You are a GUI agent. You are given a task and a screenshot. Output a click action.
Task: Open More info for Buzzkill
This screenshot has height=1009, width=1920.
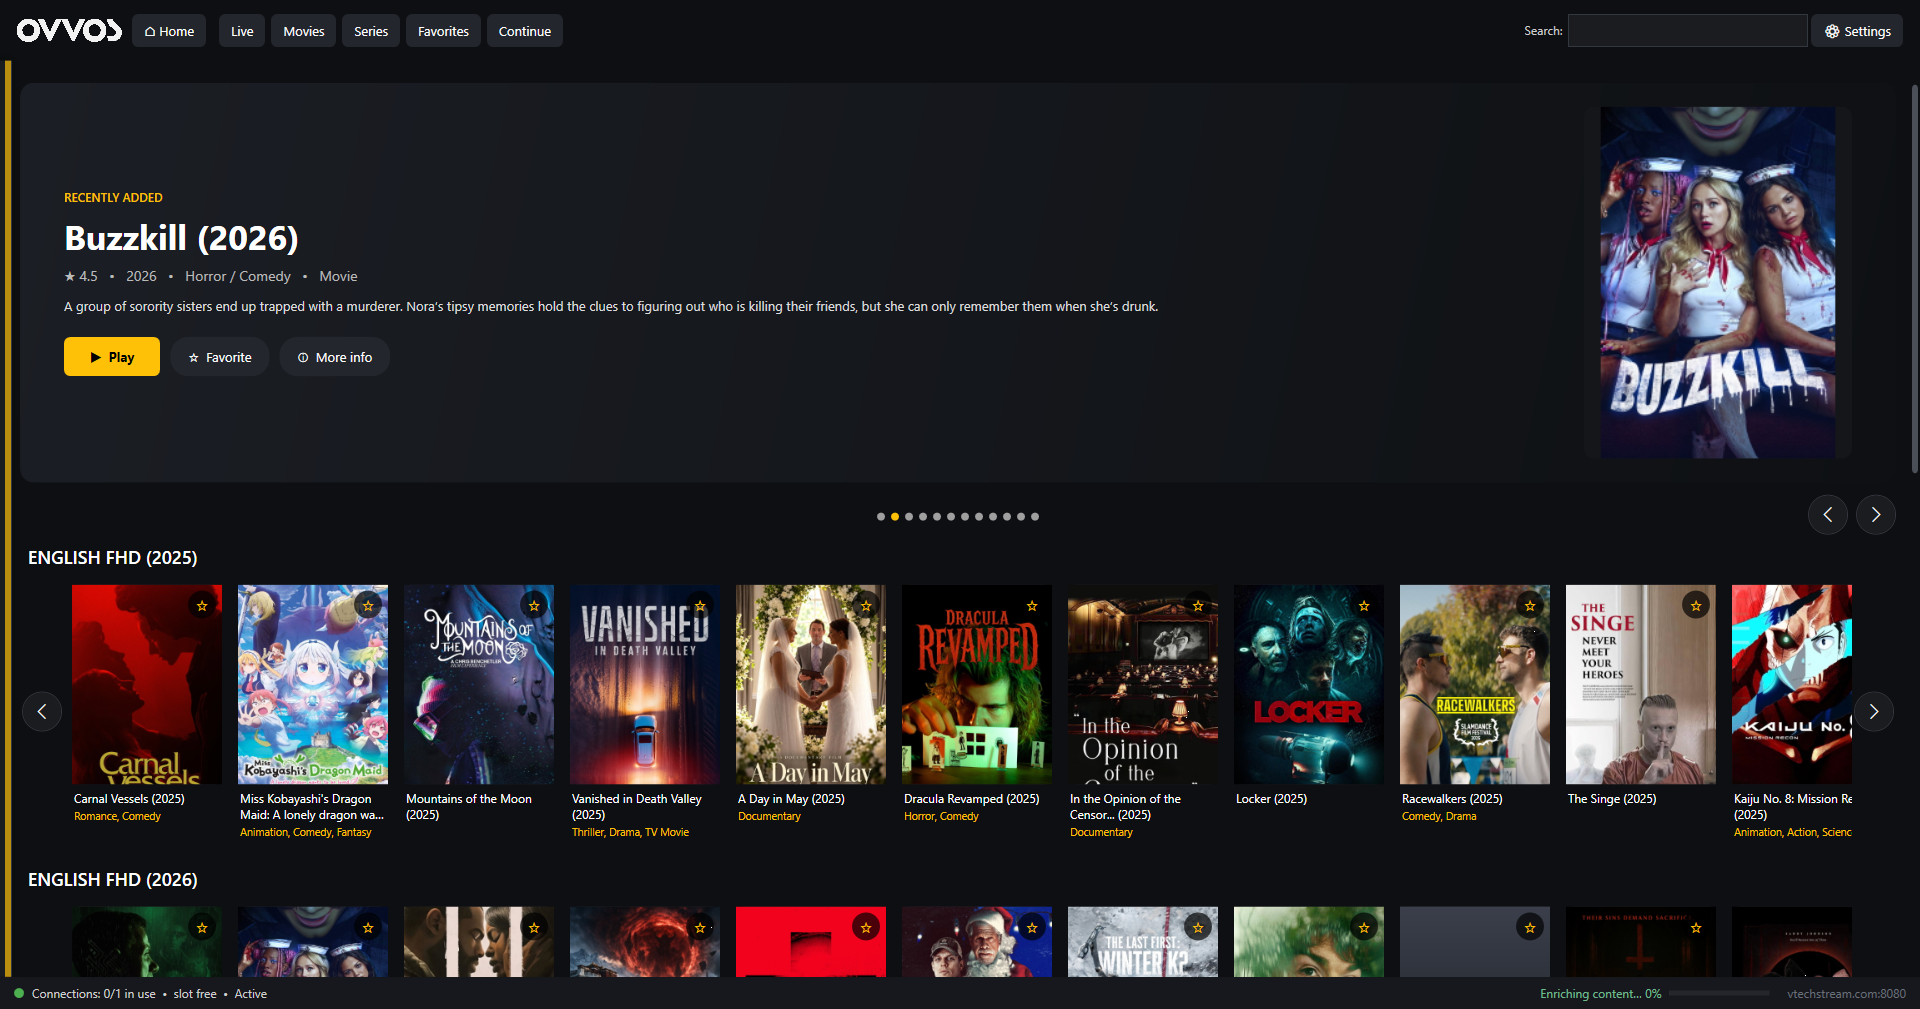click(335, 357)
